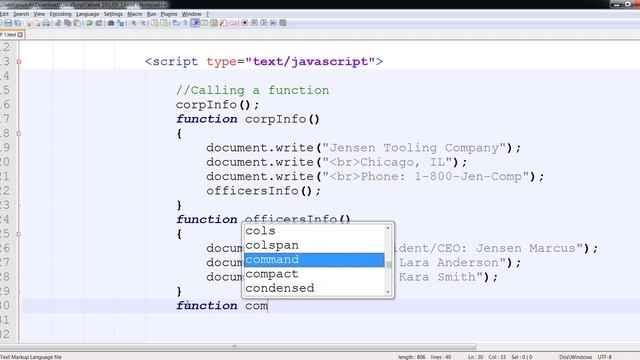Click the Start Recording macro icon
The image size is (640, 360).
pos(244,23)
